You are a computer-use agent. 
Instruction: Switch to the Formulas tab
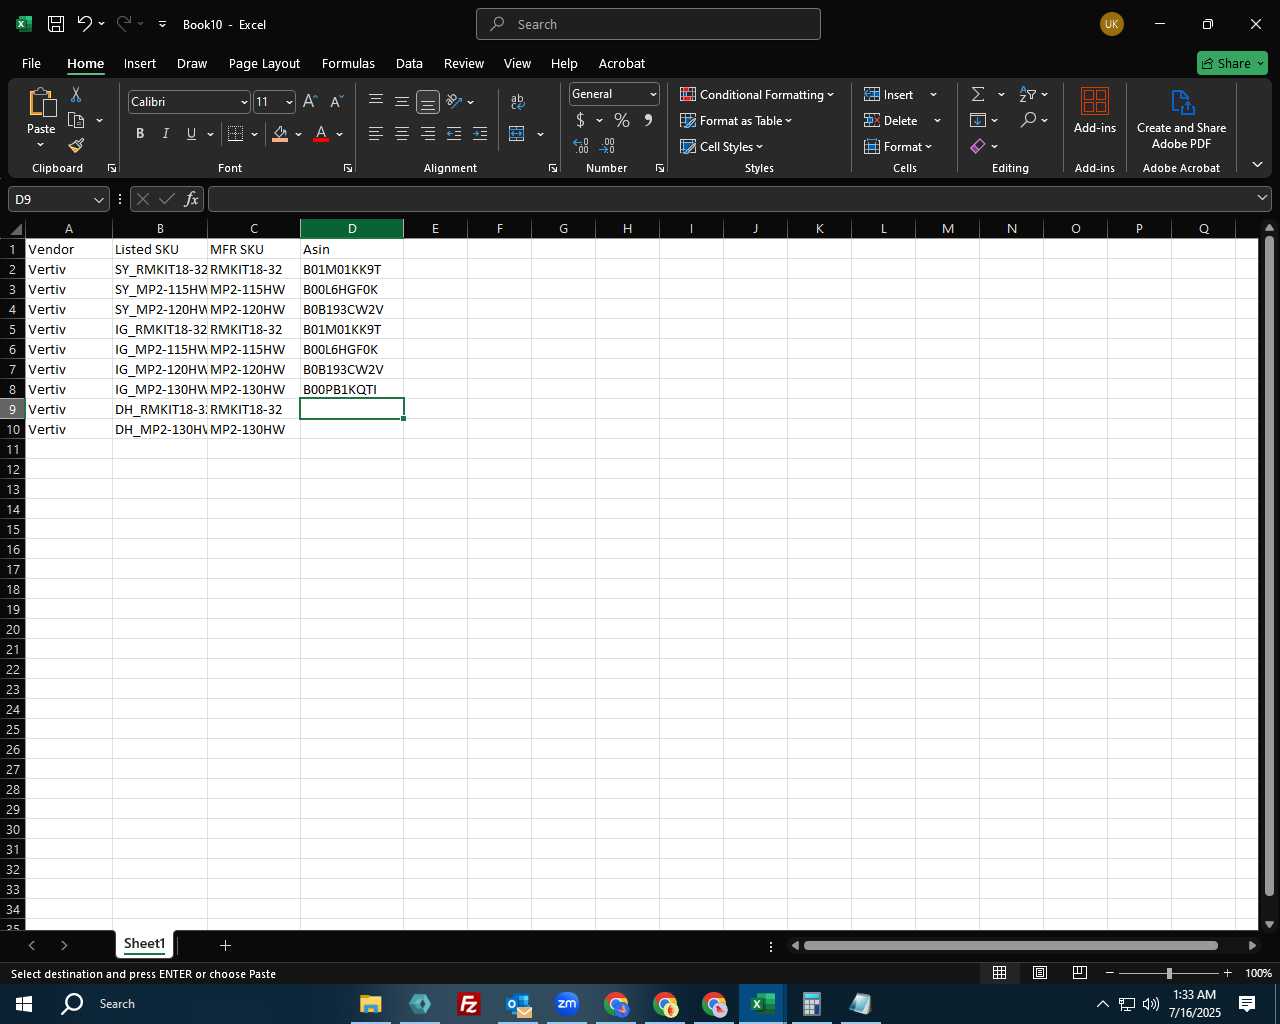[348, 63]
